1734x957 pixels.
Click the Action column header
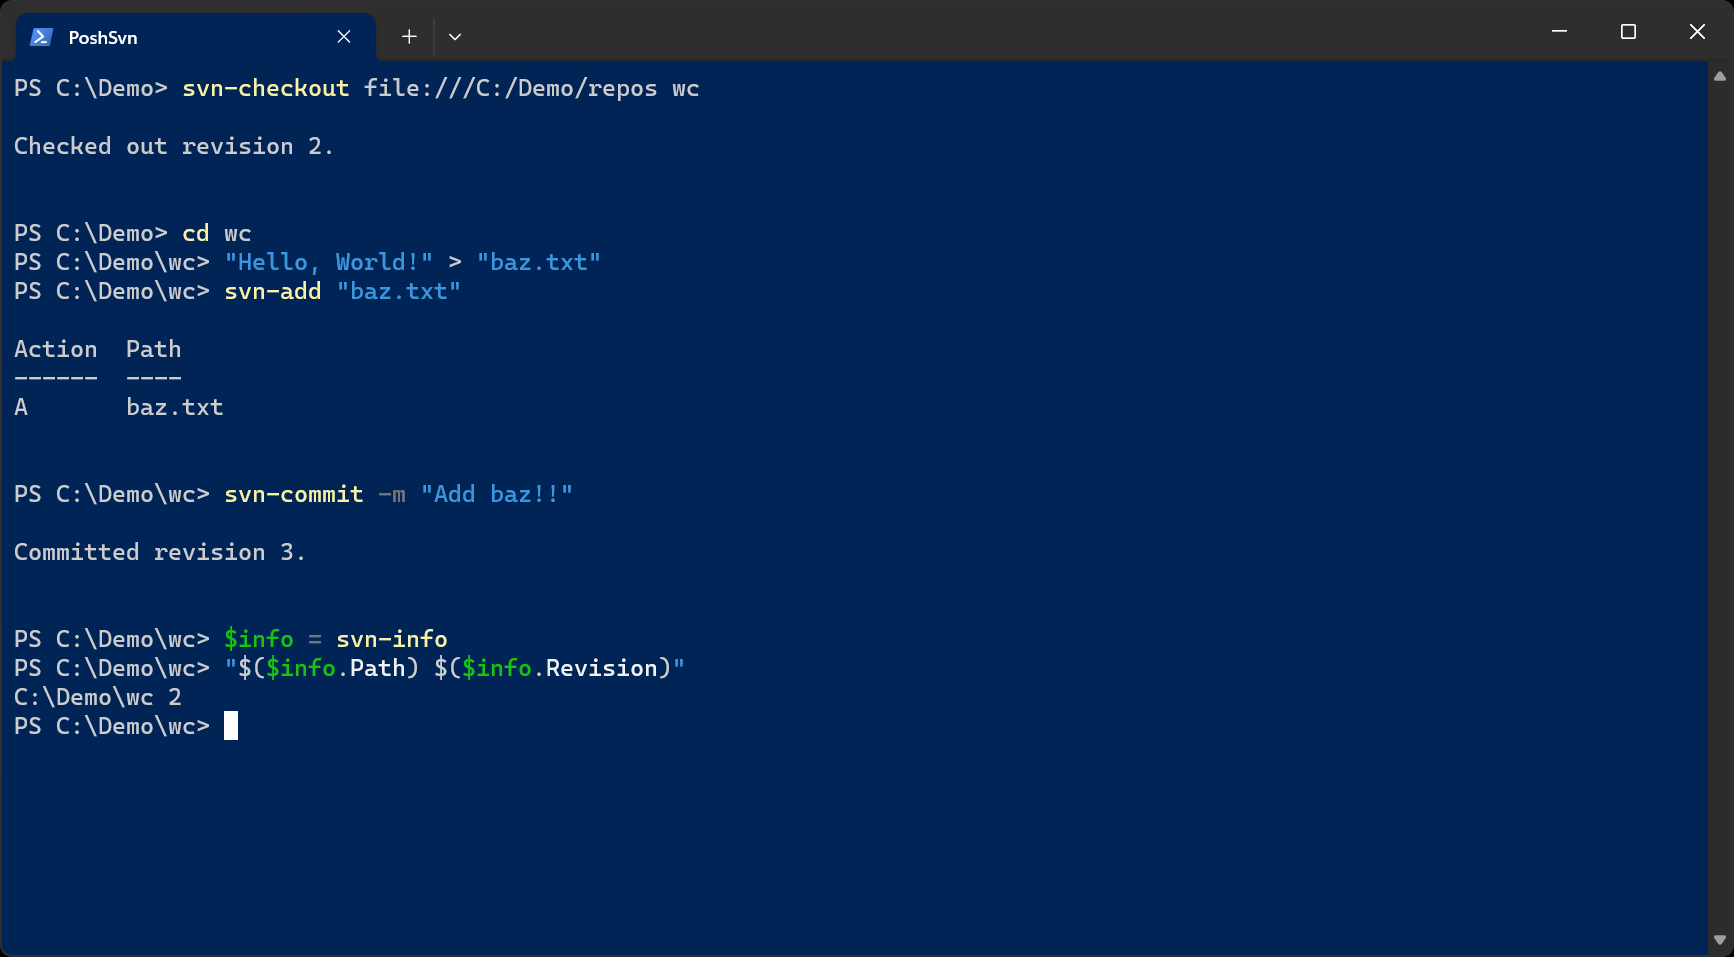(56, 349)
